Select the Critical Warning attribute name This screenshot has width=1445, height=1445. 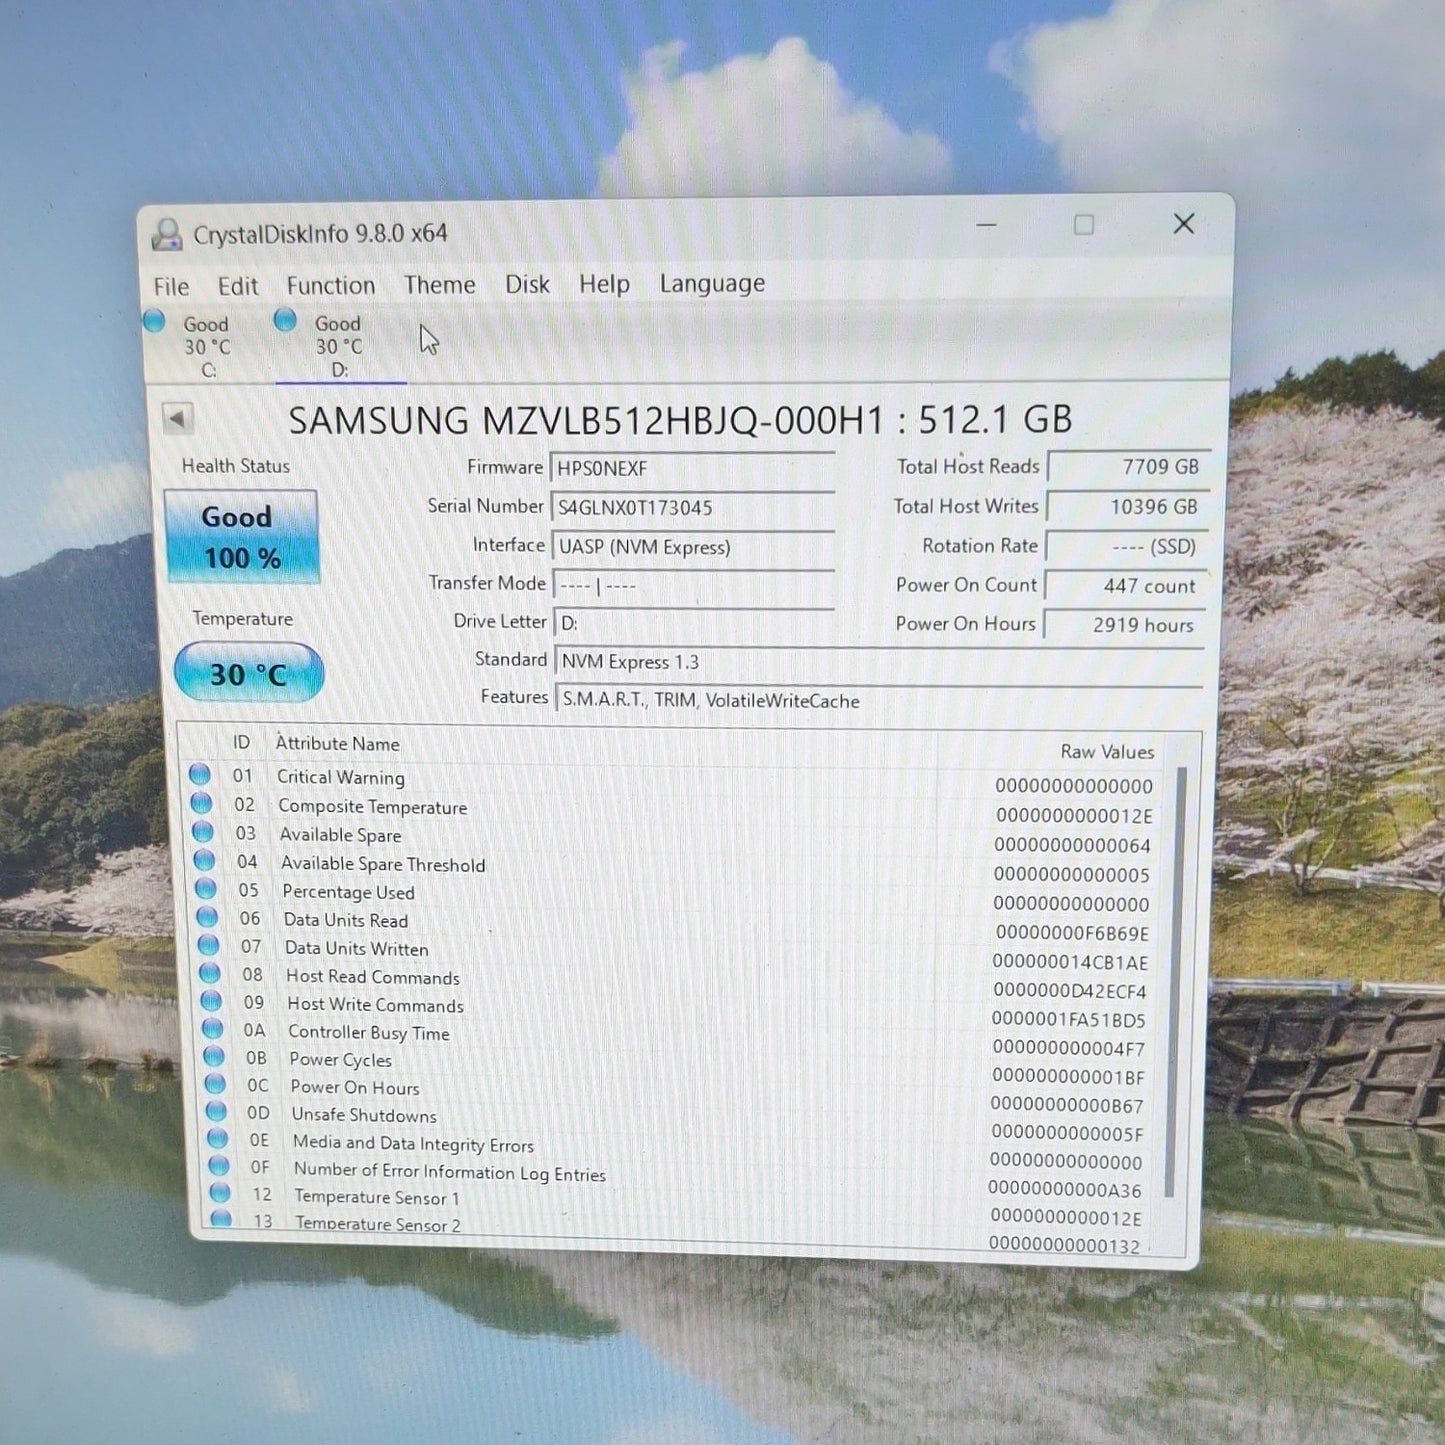click(x=341, y=777)
